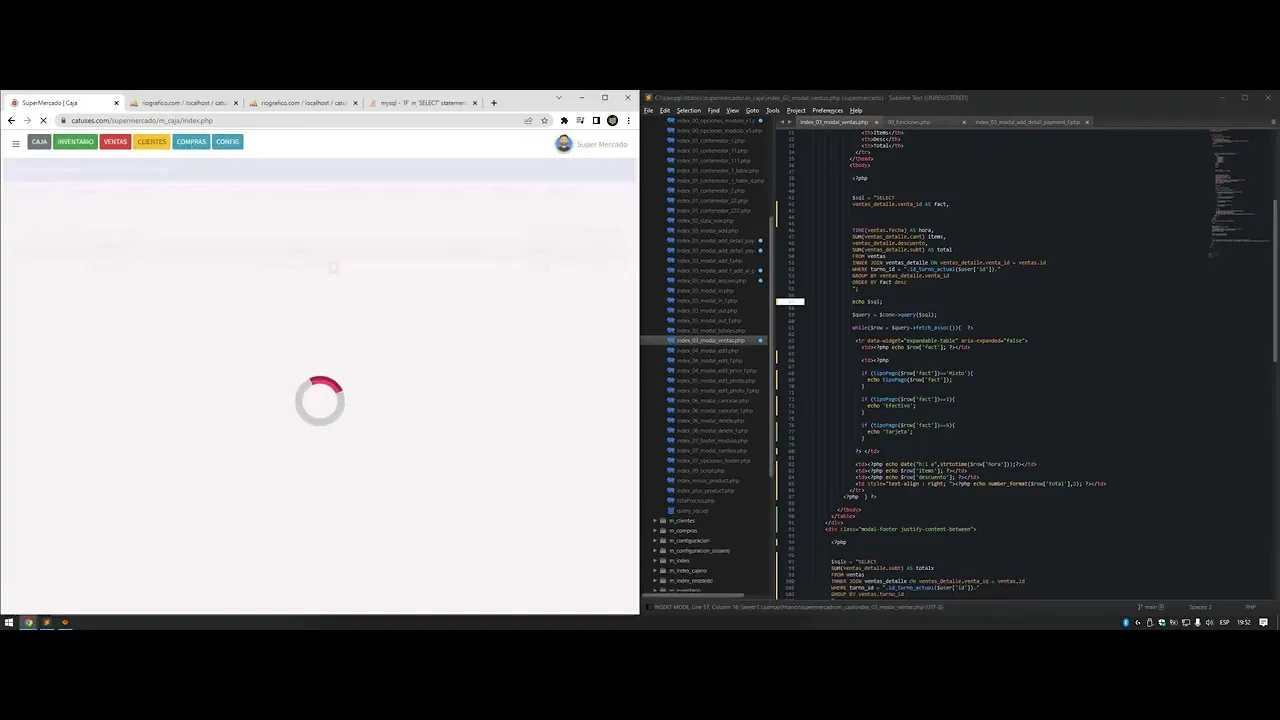The width and height of the screenshot is (1280, 720).
Task: Open the File menu in Sublime Text
Action: [x=648, y=110]
